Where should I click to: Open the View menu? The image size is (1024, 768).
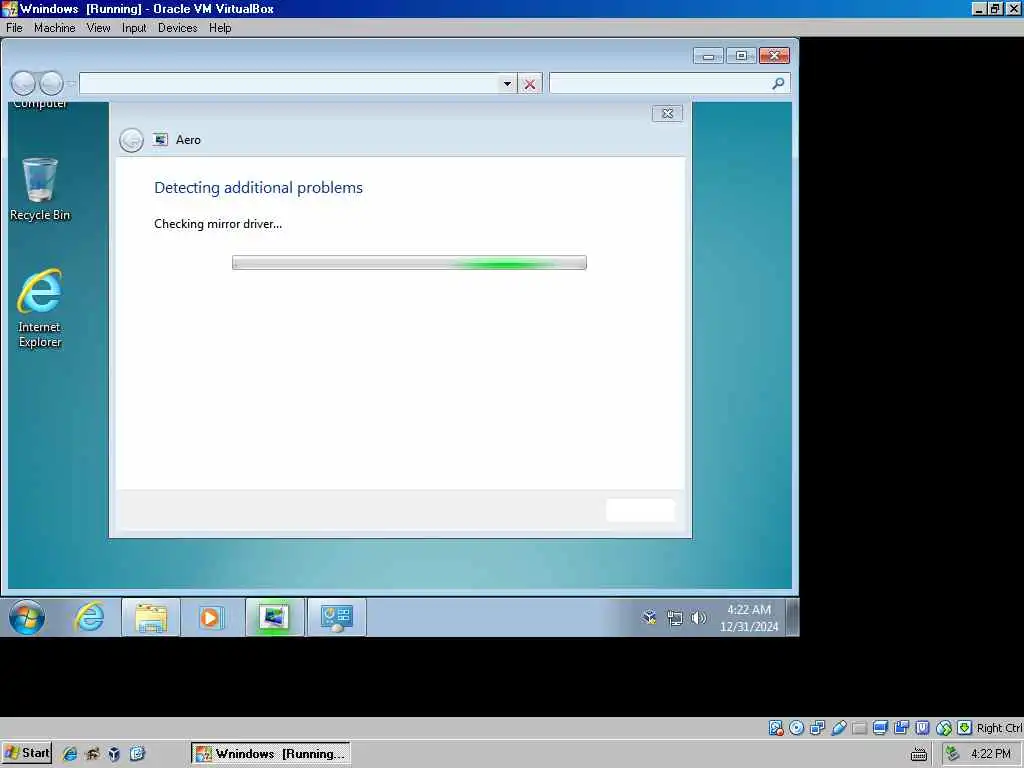pyautogui.click(x=98, y=28)
